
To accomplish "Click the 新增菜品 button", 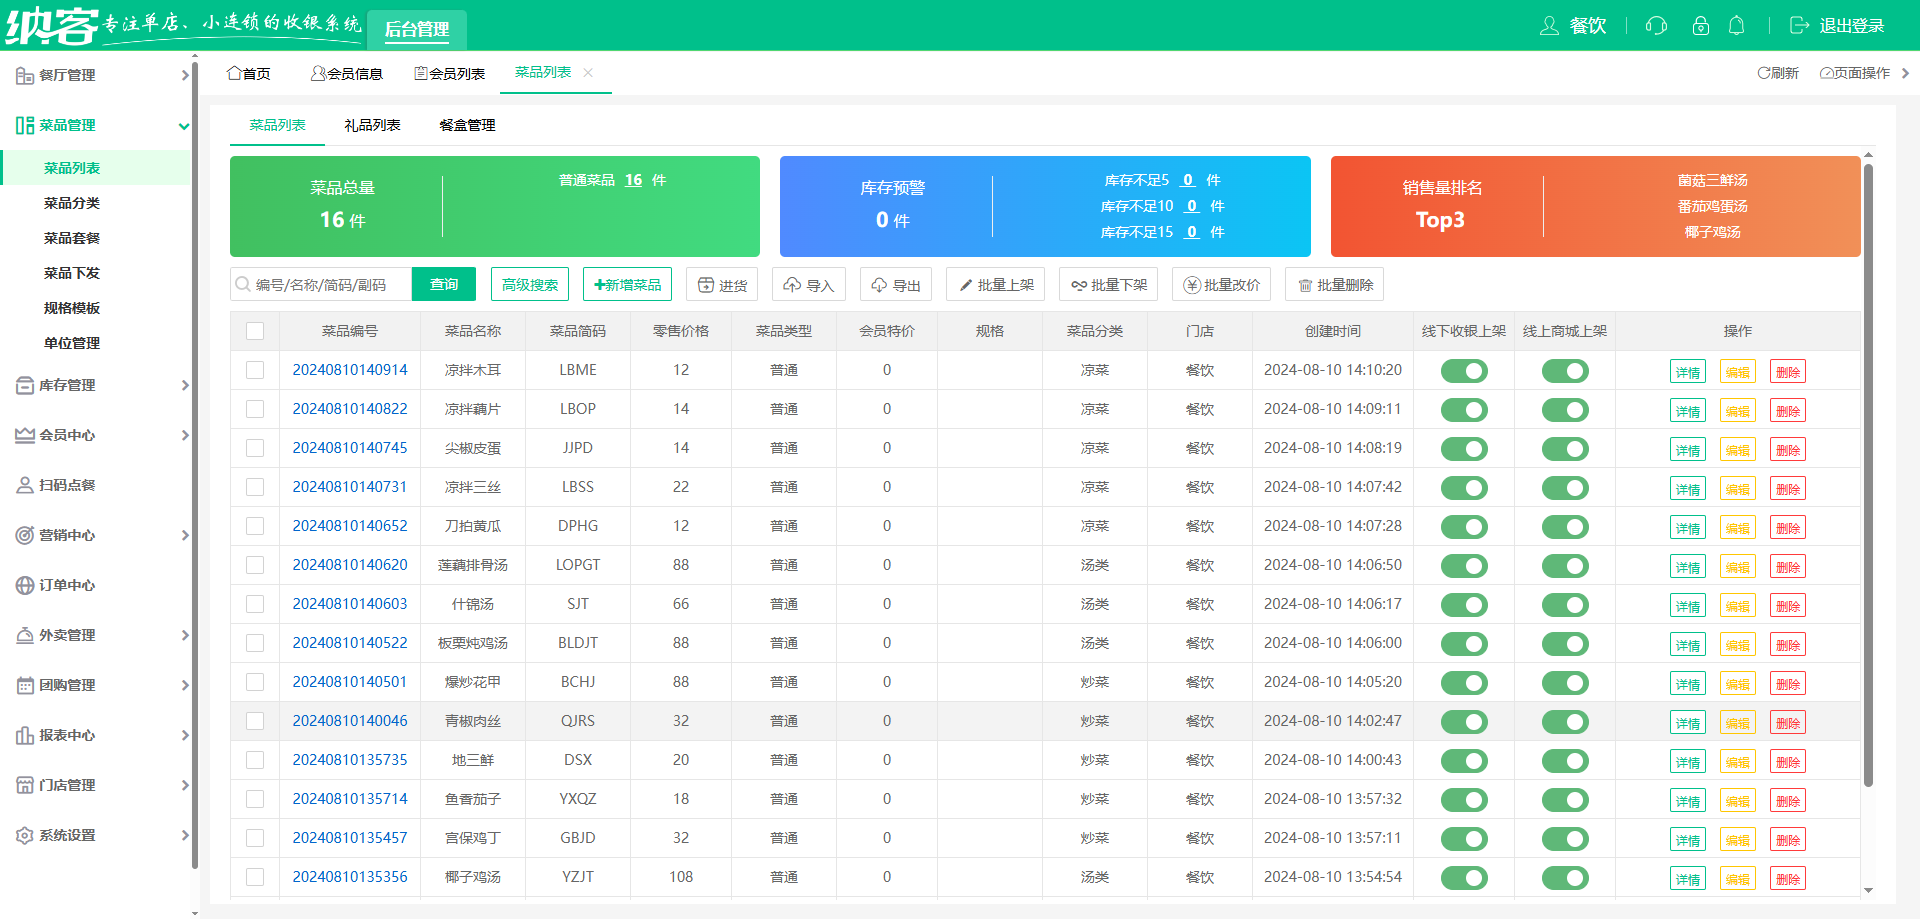I will pyautogui.click(x=627, y=285).
